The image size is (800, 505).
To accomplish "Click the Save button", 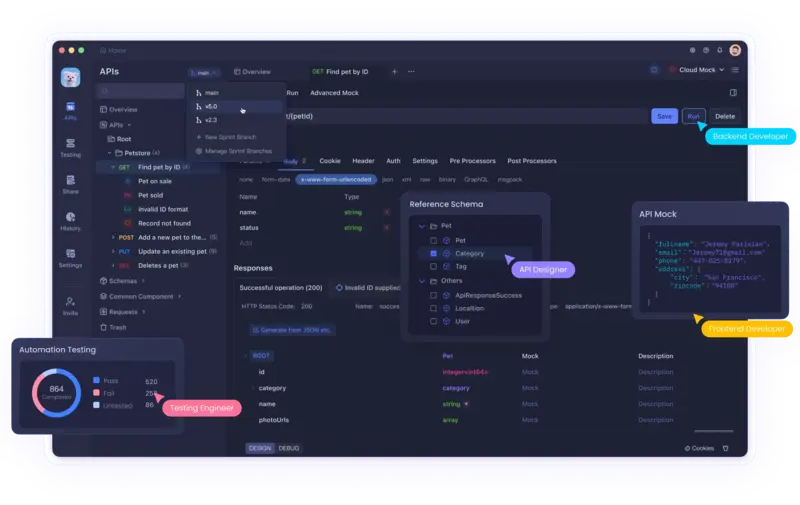I will pos(664,116).
